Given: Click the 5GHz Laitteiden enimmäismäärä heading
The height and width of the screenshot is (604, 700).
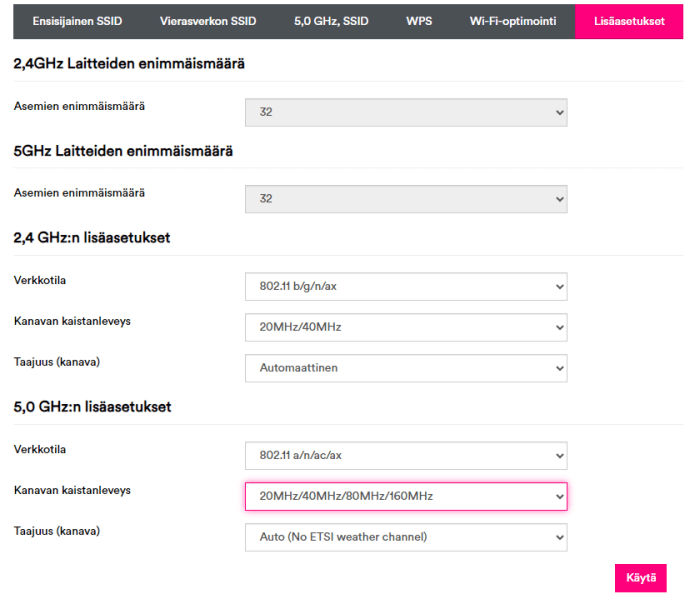Looking at the screenshot, I should click(x=123, y=151).
